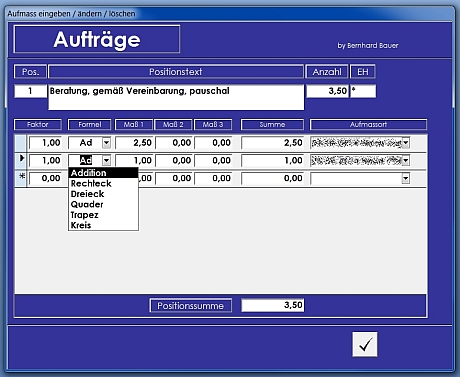Click the Aufmassort column header
Image resolution: width=460 pixels, height=377 pixels.
(368, 125)
